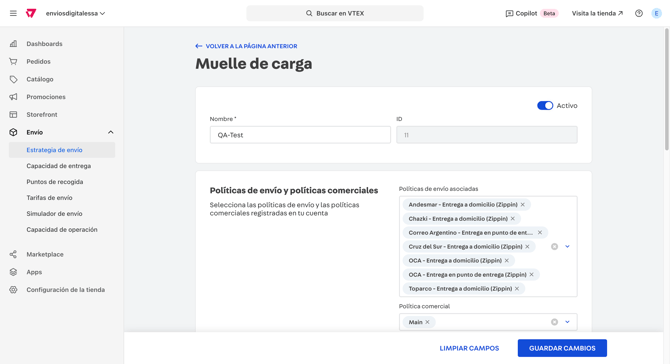Click the page vertical scrollbar

(x=667, y=90)
